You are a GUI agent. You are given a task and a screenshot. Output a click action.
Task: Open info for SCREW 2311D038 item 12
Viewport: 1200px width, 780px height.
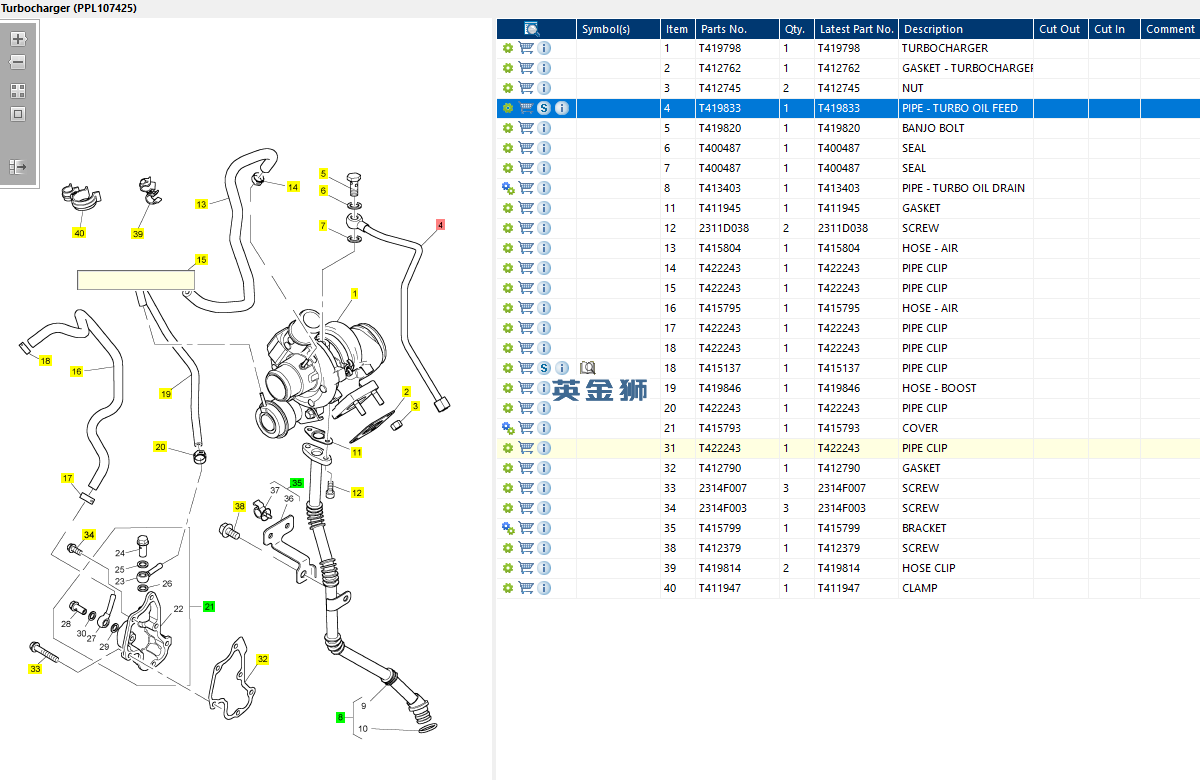point(544,228)
